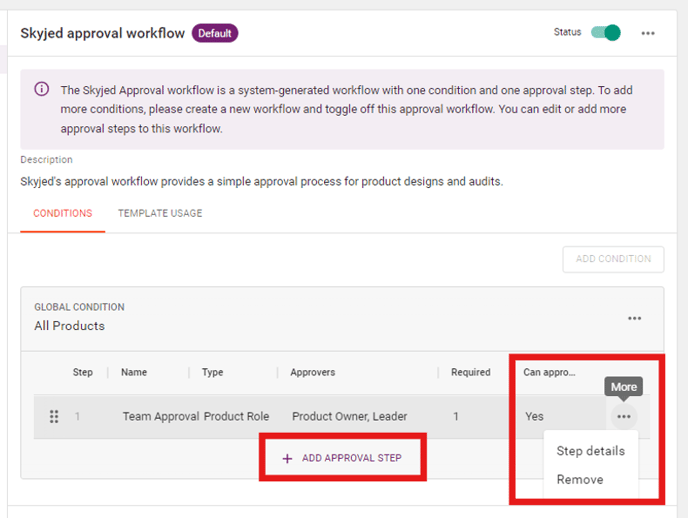Screen dimensions: 688x518
Task: Click the Required column header
Action: pyautogui.click(x=471, y=372)
